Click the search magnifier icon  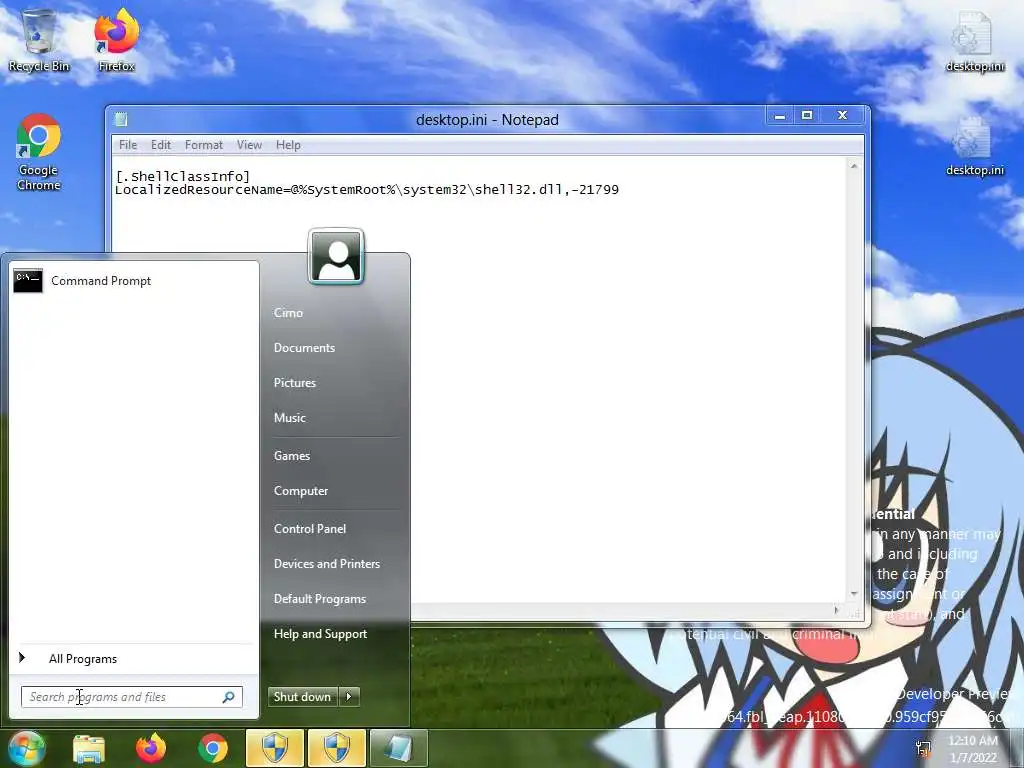[229, 697]
